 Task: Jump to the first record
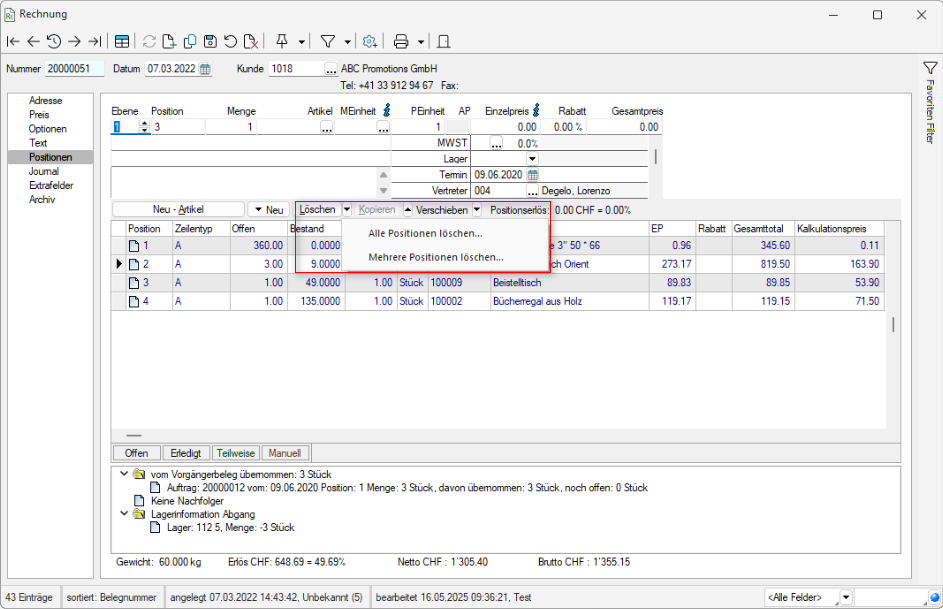(x=13, y=41)
